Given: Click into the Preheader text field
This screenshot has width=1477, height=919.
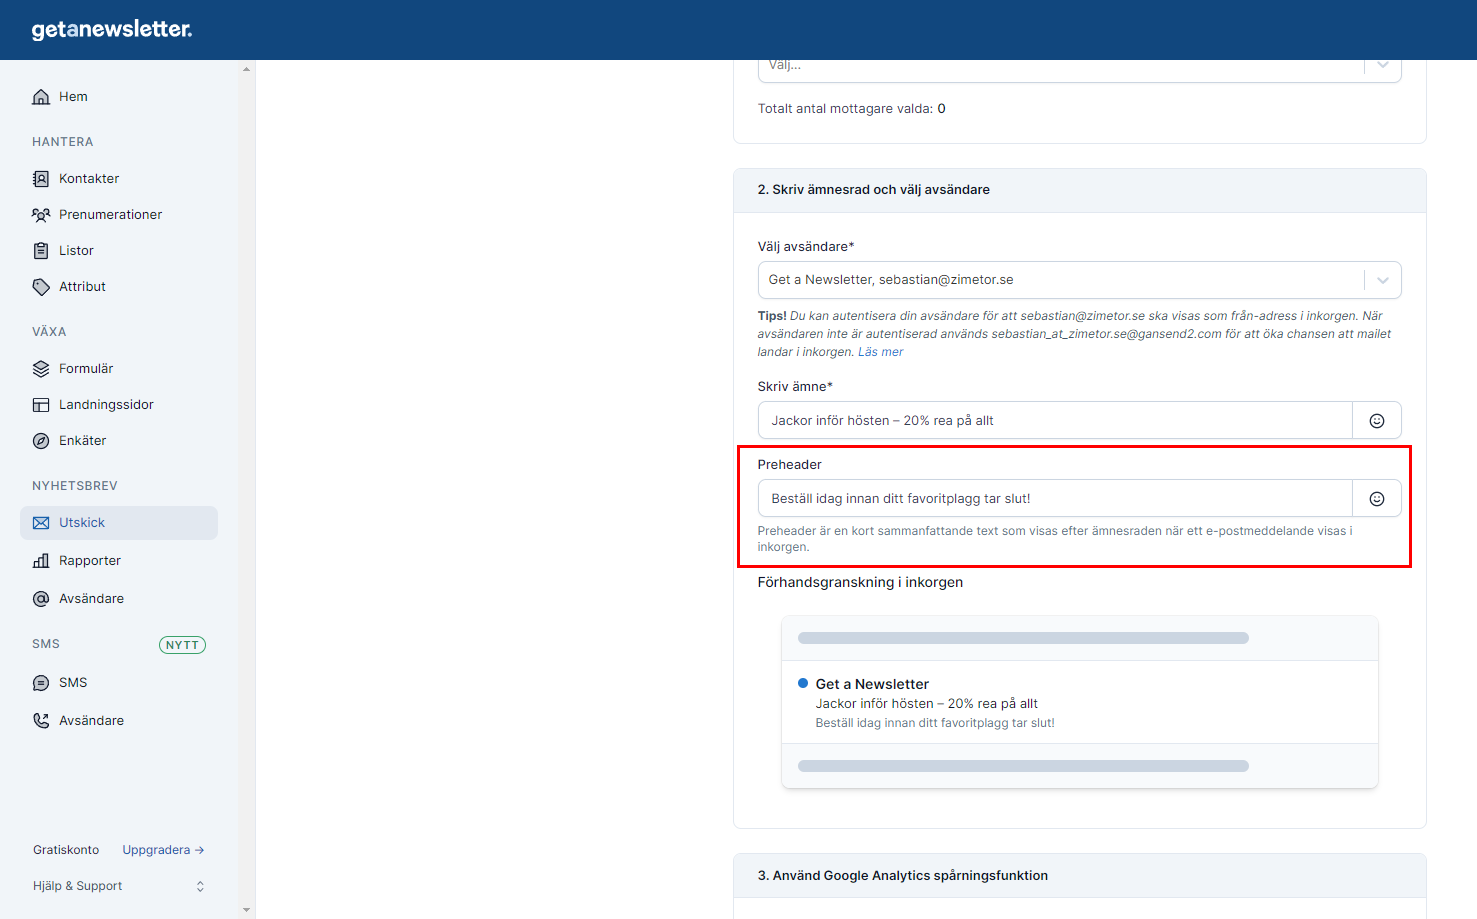Looking at the screenshot, I should [1055, 499].
